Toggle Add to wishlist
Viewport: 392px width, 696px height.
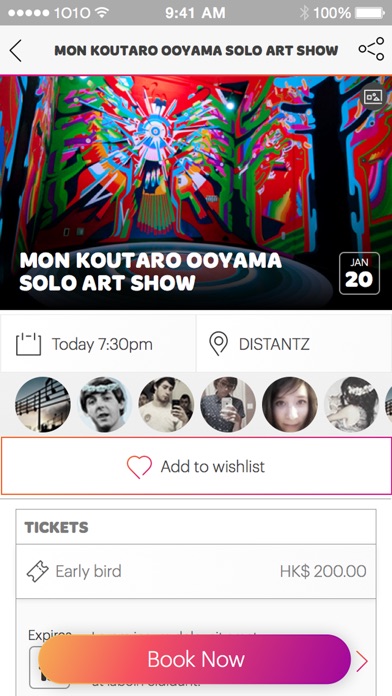(196, 466)
